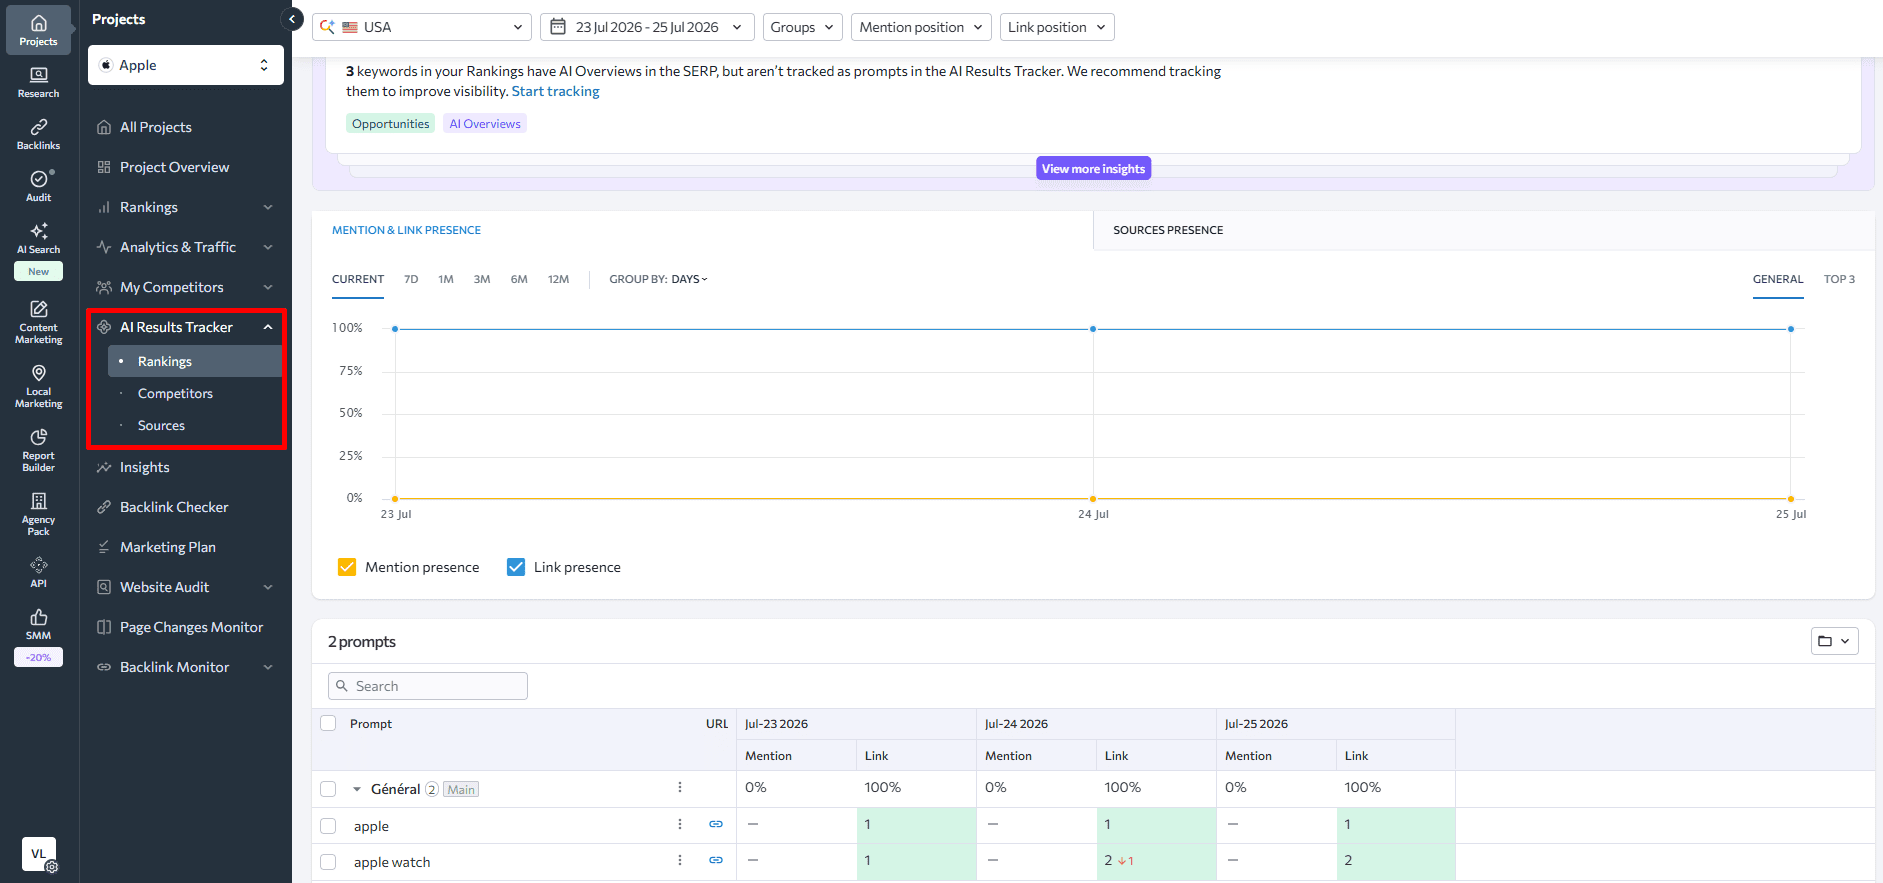
Task: Check the apple watch prompt checkbox
Action: (328, 862)
